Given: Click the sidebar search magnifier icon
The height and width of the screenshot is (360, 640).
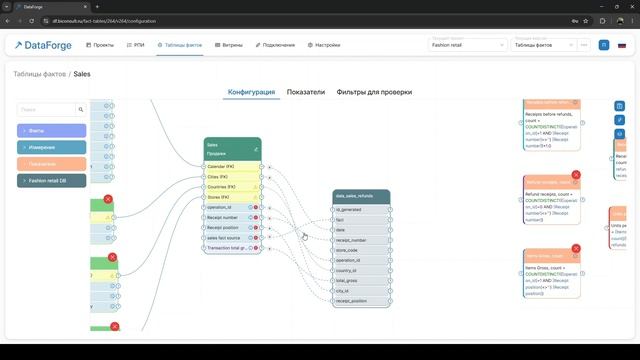Looking at the screenshot, I should click(81, 109).
